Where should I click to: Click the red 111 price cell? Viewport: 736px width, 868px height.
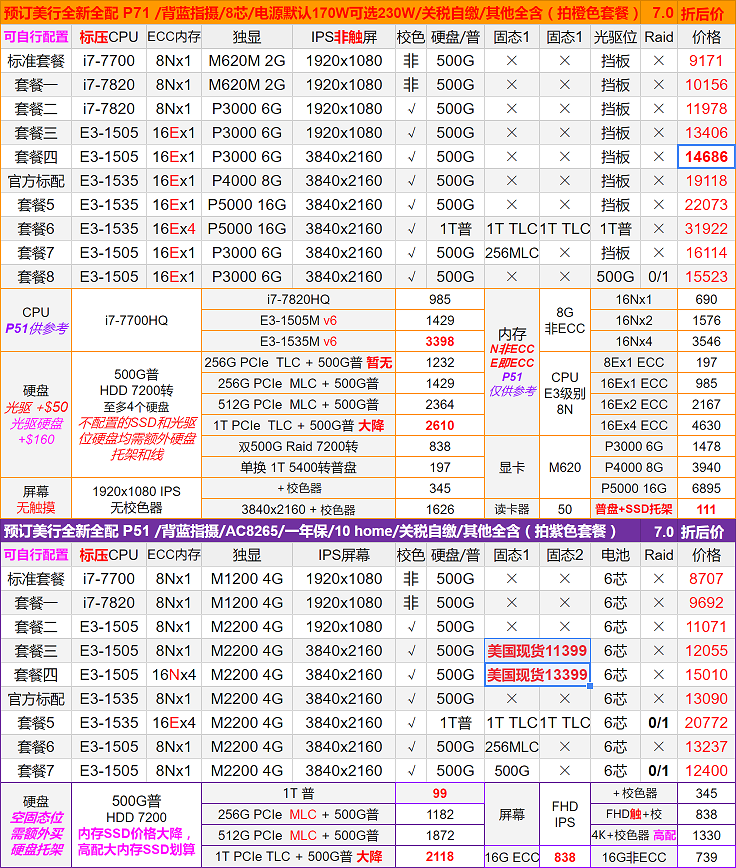click(x=706, y=509)
